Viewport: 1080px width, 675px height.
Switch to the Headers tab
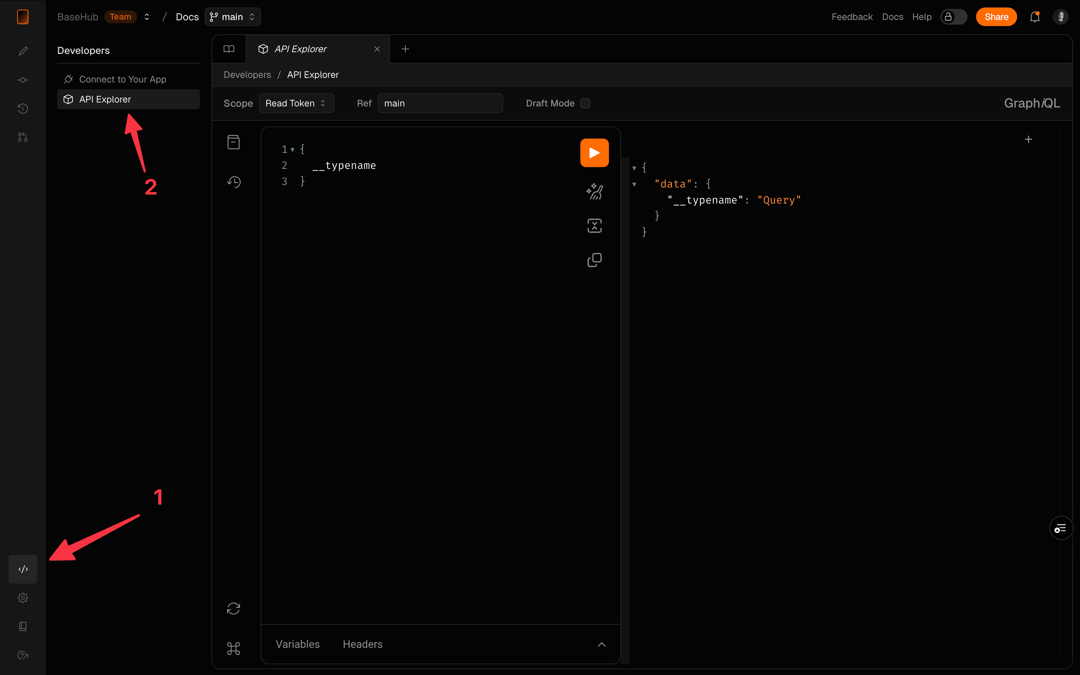pos(362,644)
